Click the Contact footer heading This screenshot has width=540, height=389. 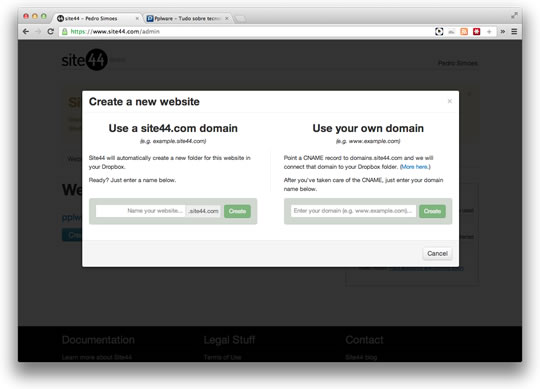point(364,340)
